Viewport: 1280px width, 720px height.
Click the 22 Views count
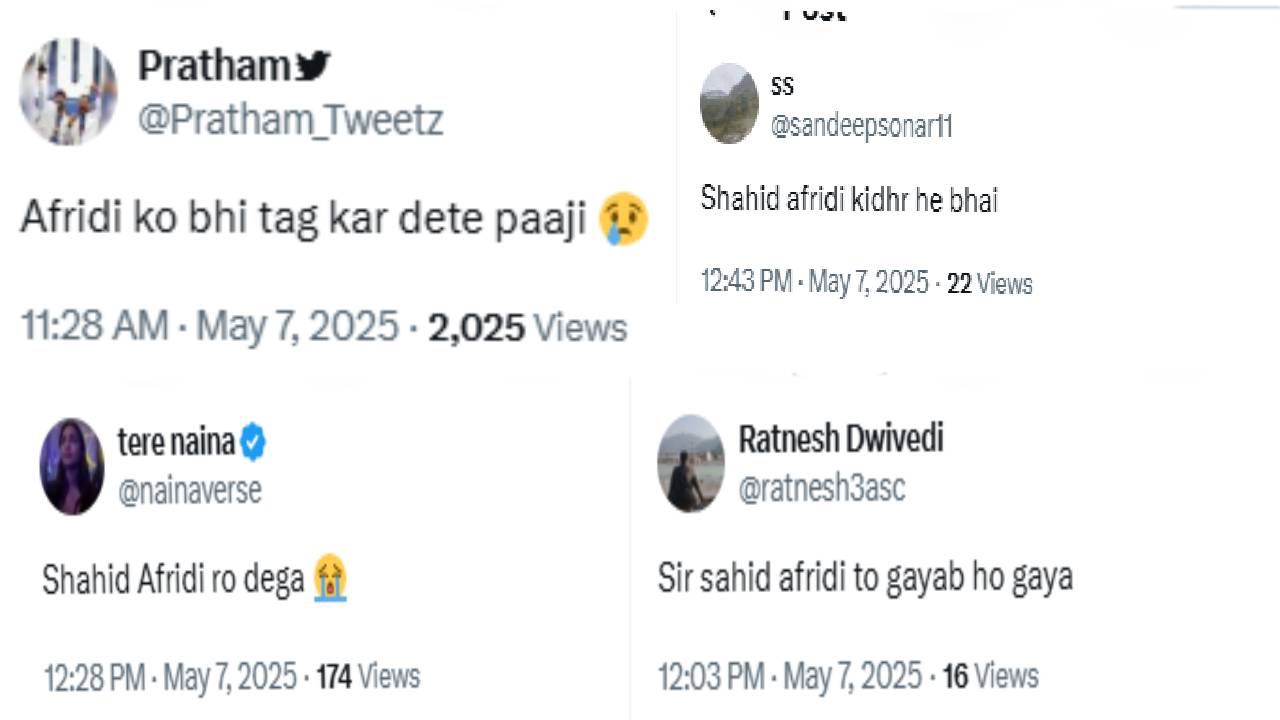point(989,284)
